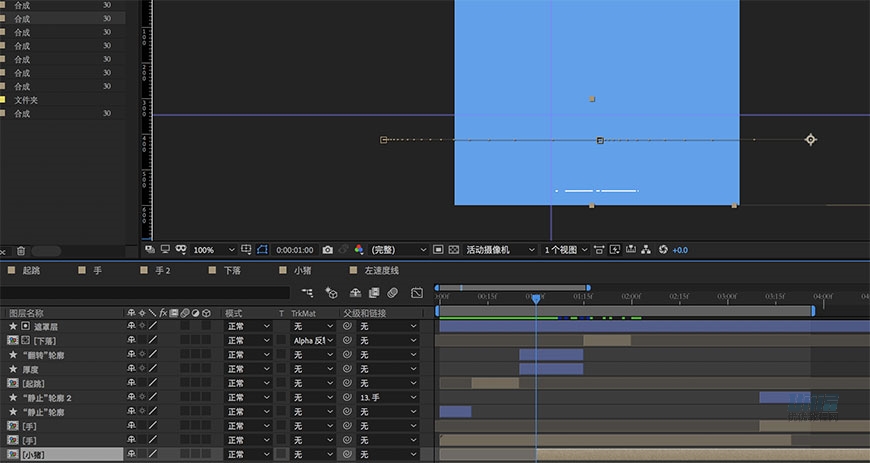The image size is (870, 463).
Task: Click the Always Preview This View icon
Action: coord(150,249)
